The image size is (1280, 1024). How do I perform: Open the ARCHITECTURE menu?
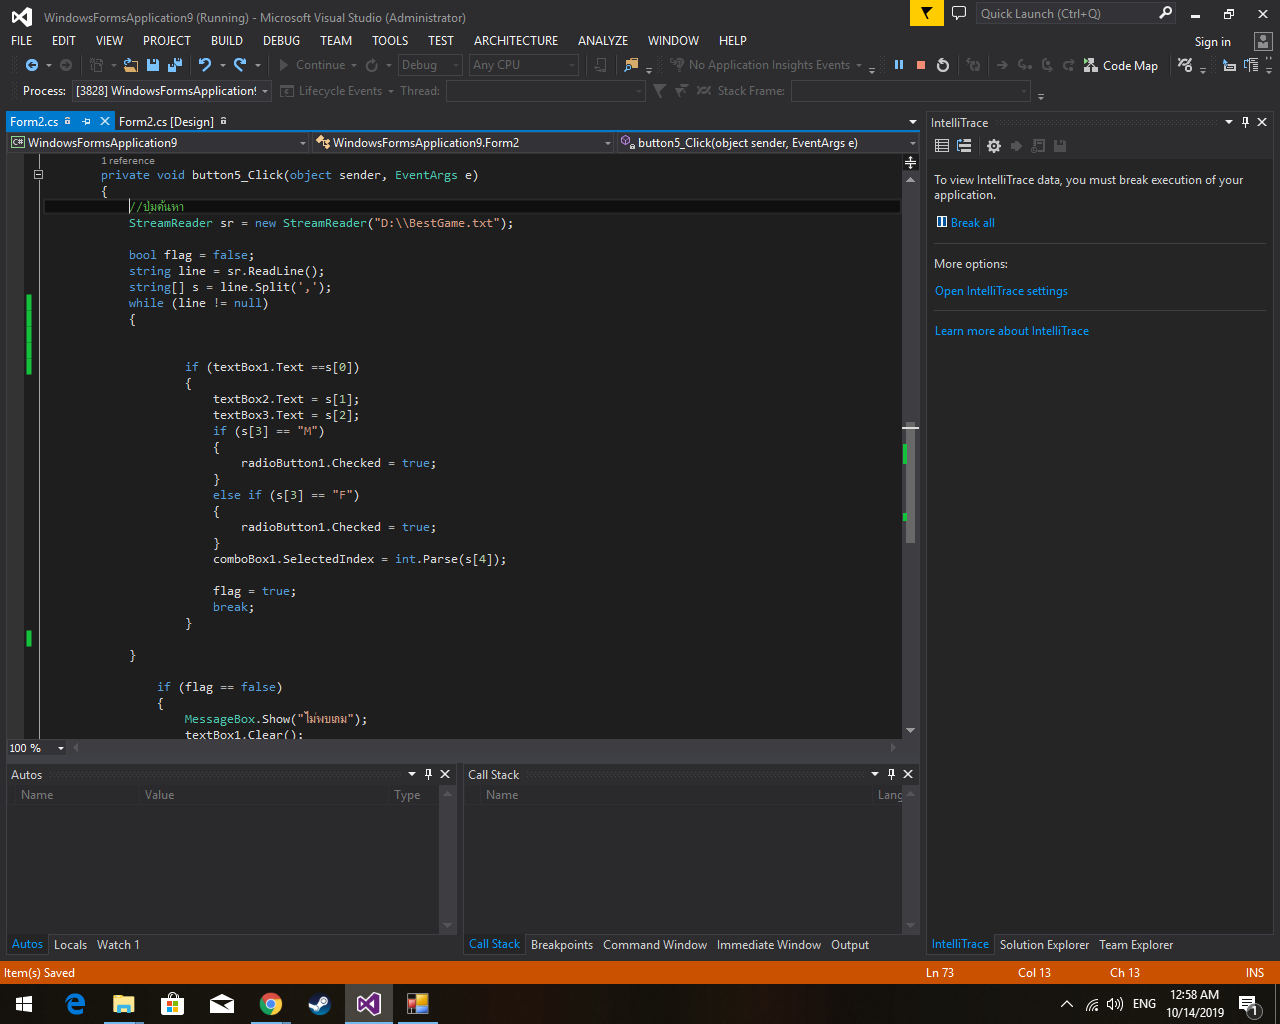516,41
